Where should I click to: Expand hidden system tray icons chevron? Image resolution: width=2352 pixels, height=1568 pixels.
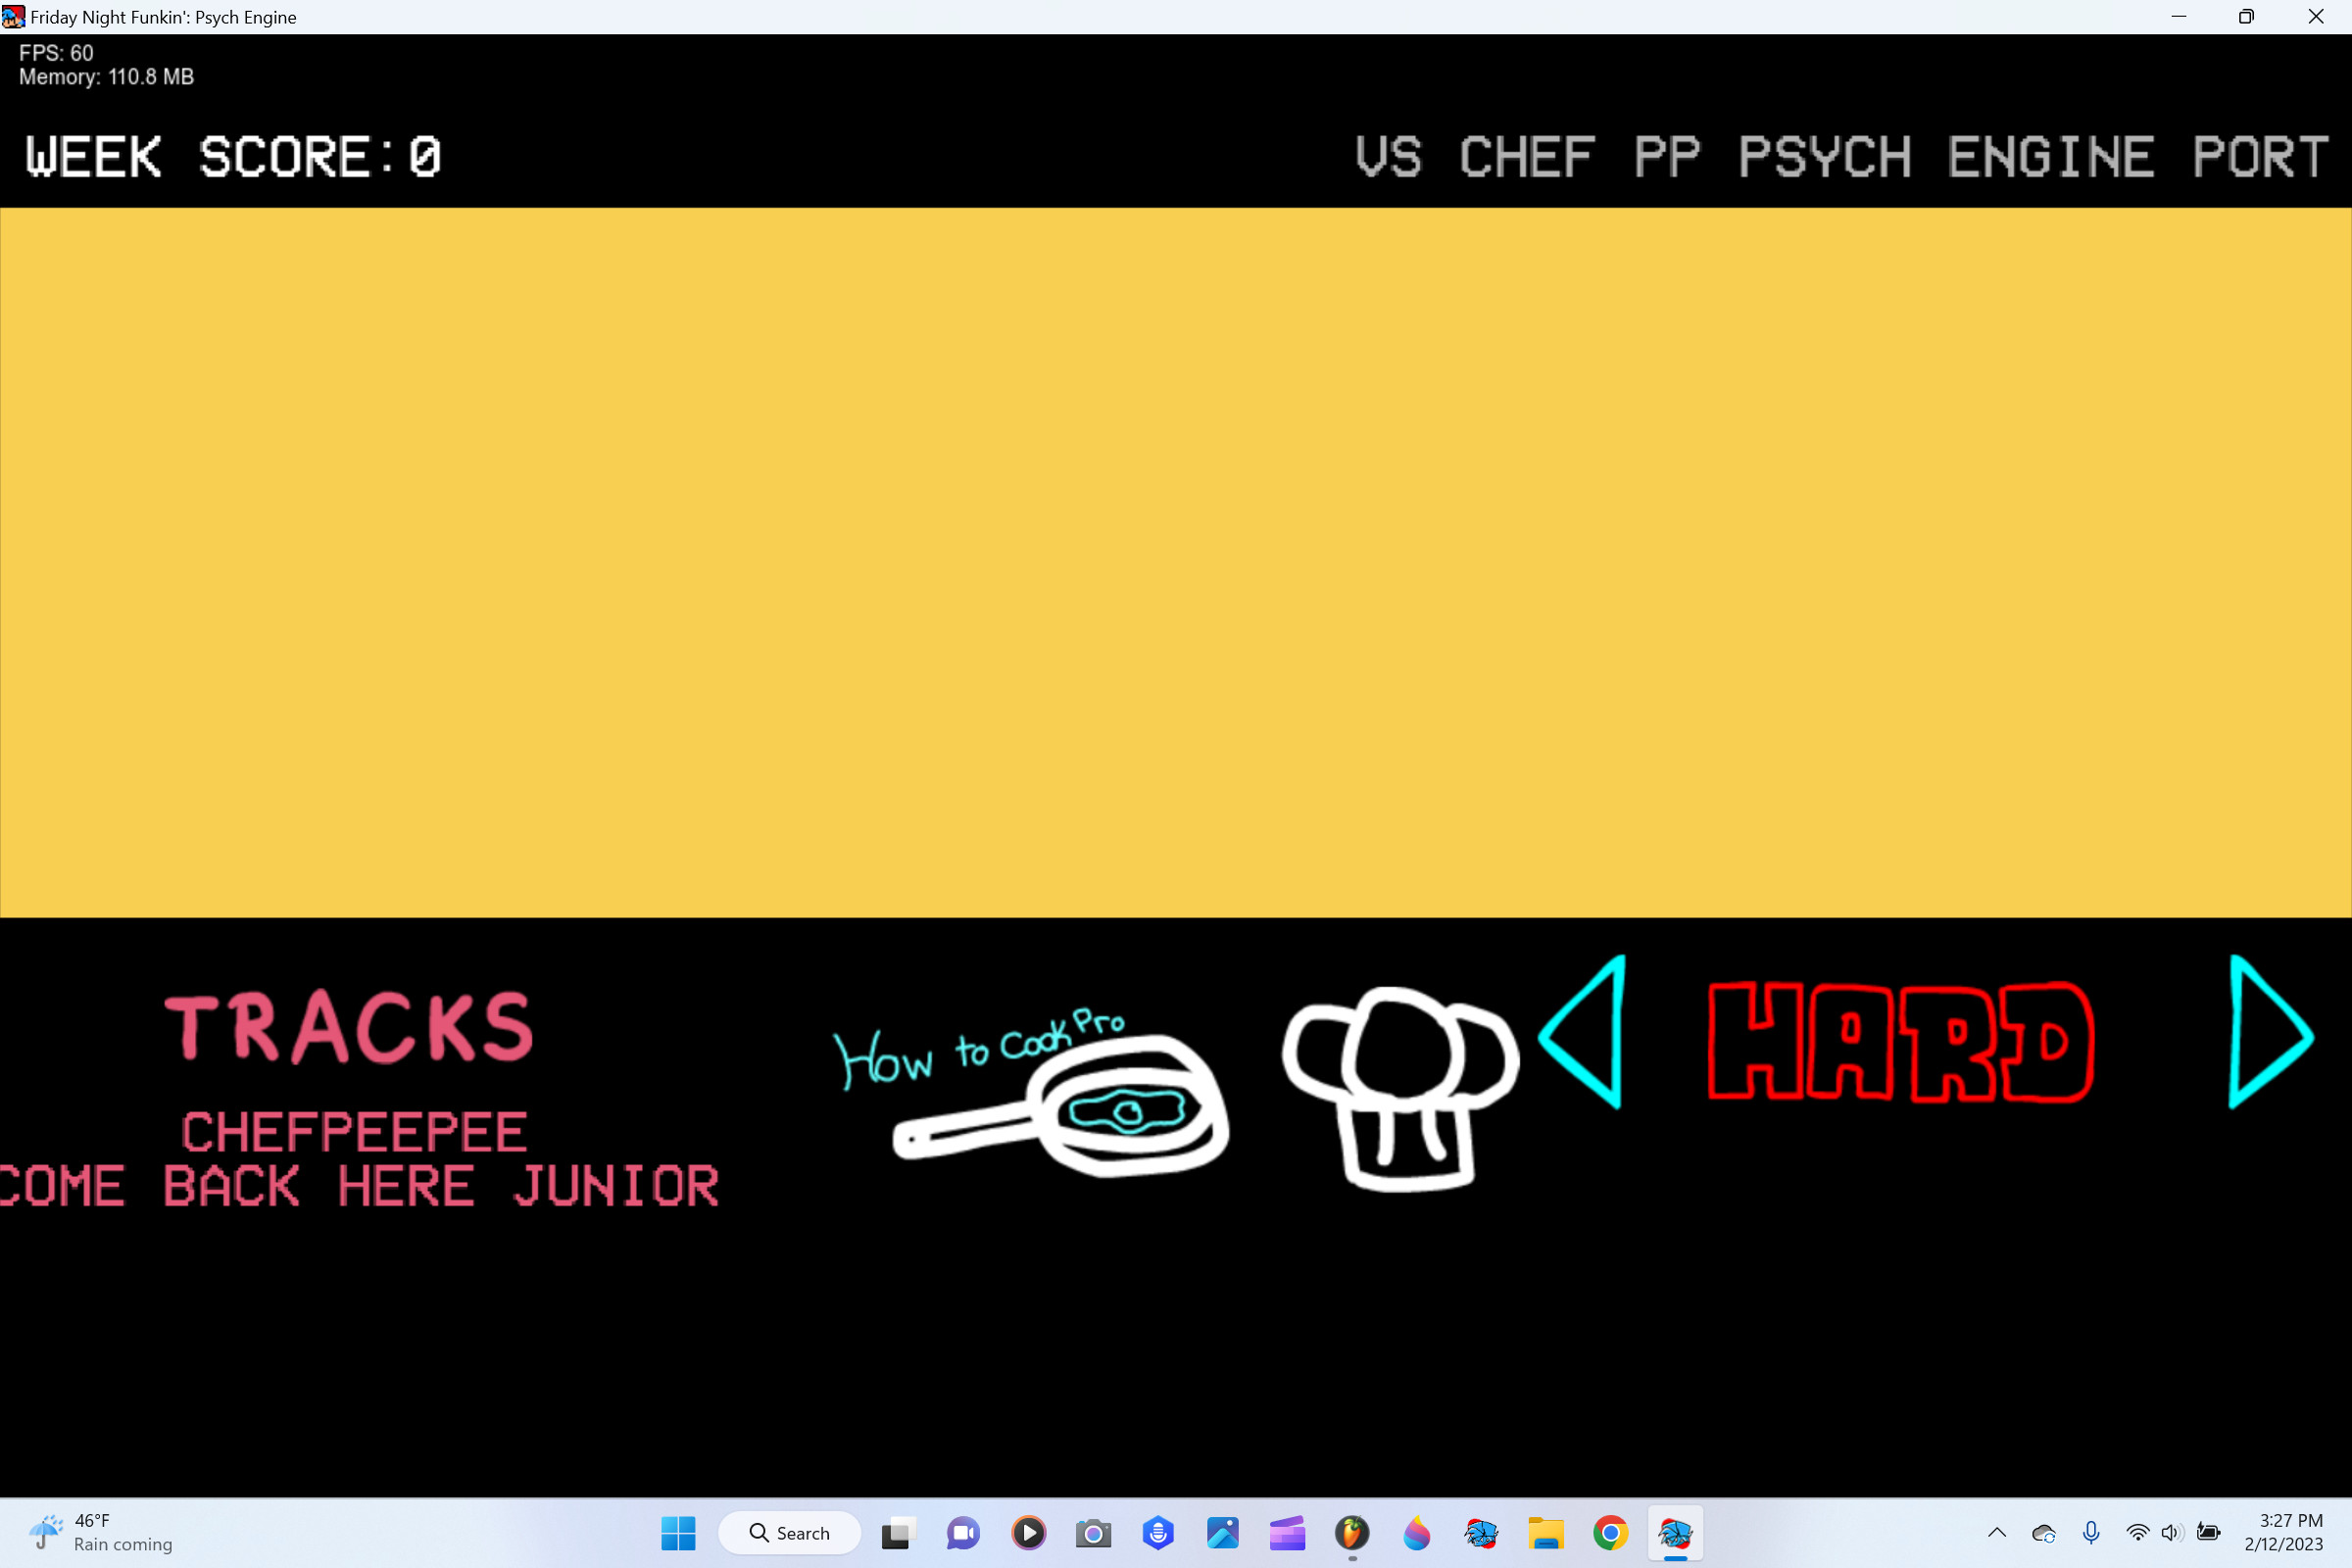(1996, 1533)
